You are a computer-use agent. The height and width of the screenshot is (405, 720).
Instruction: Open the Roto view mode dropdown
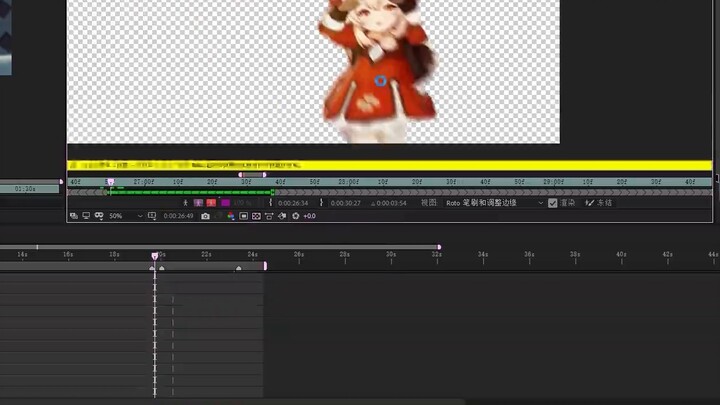(x=495, y=203)
